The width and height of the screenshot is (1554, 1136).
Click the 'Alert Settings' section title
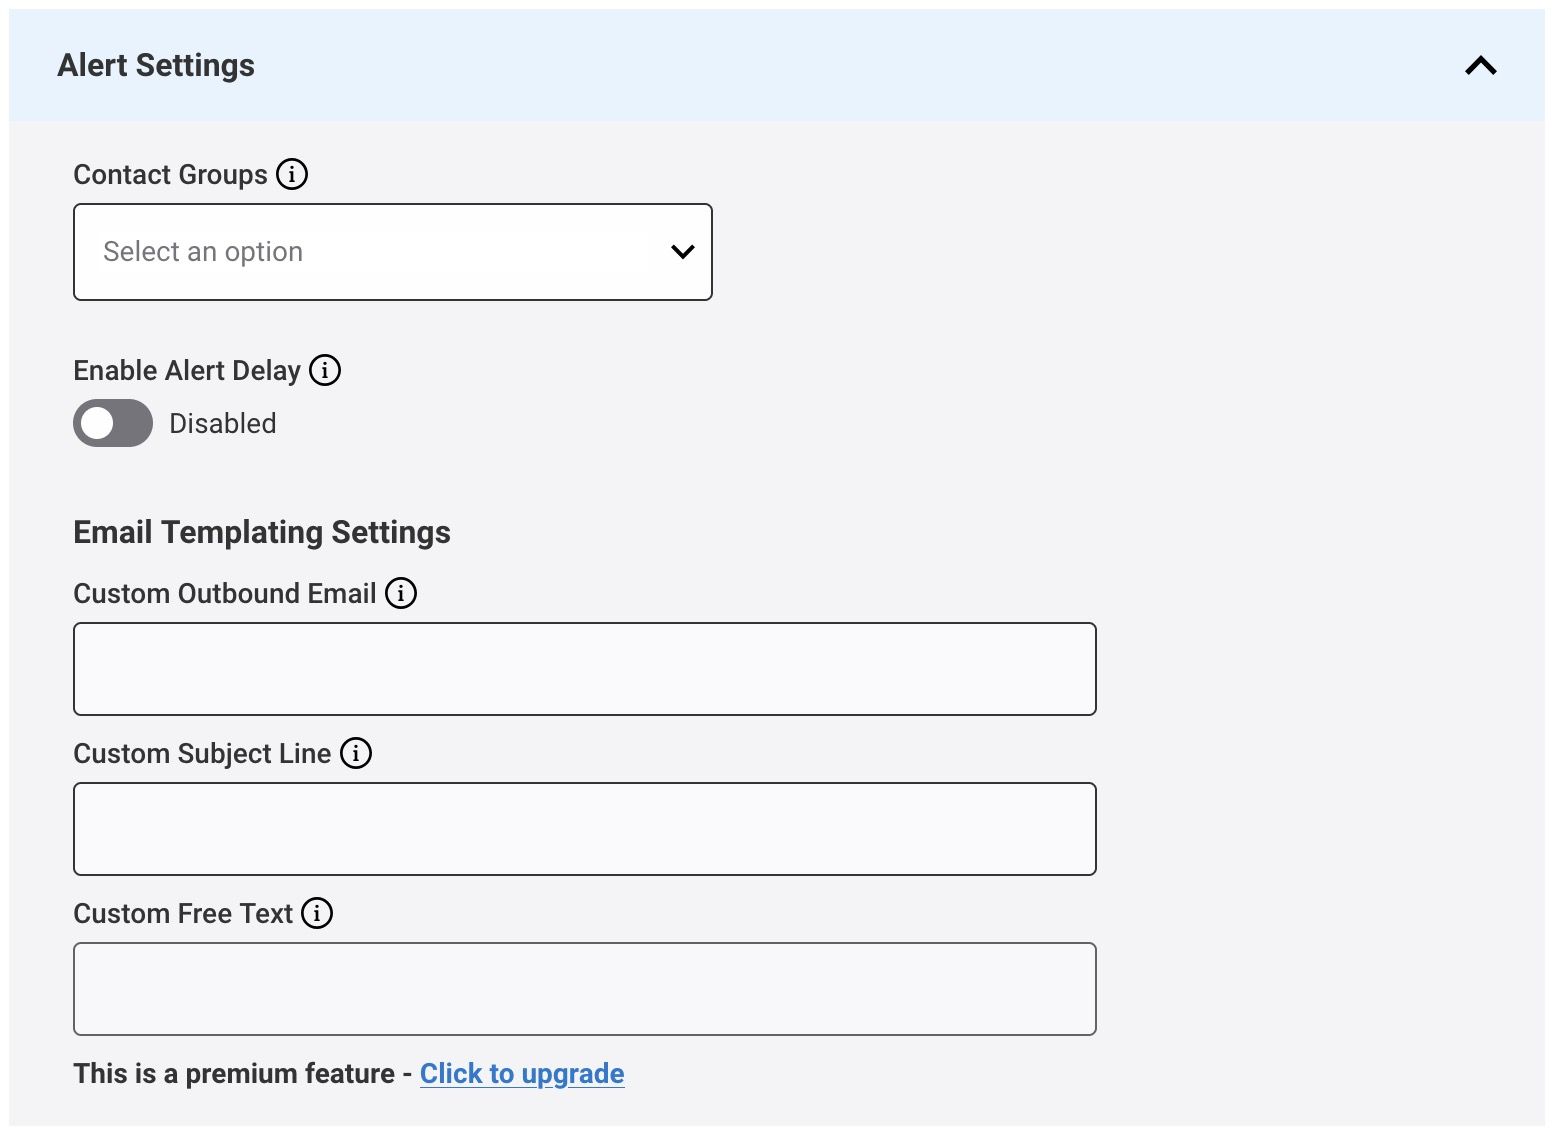coord(156,66)
